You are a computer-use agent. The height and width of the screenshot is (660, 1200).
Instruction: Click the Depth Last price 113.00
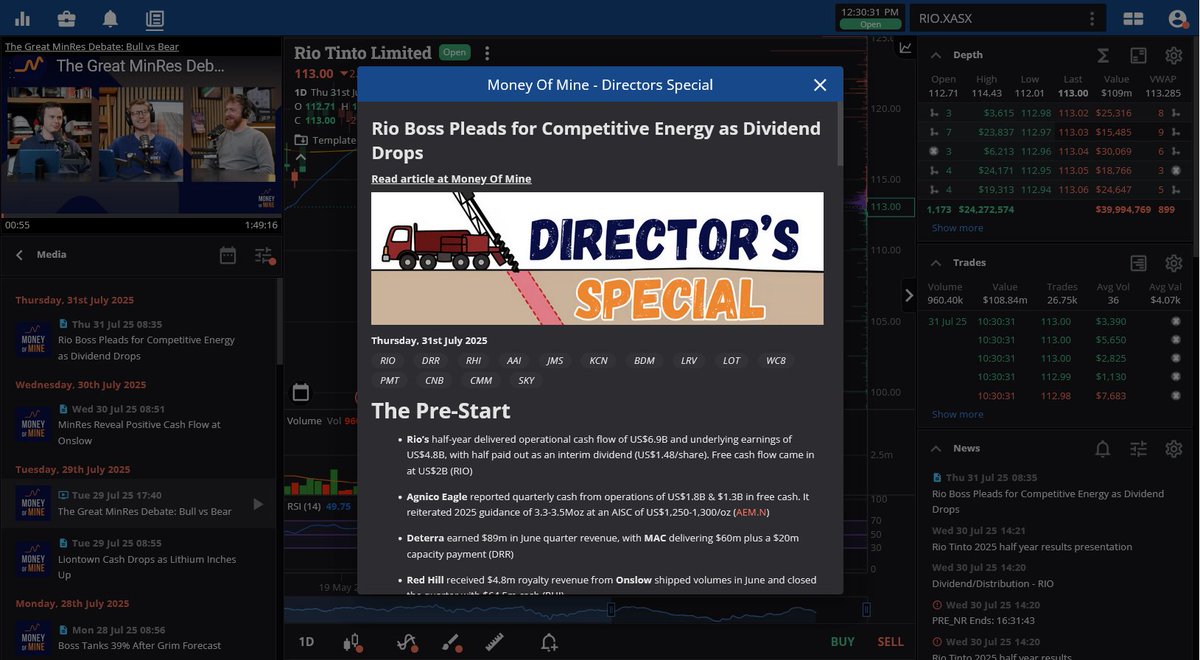(x=1074, y=93)
